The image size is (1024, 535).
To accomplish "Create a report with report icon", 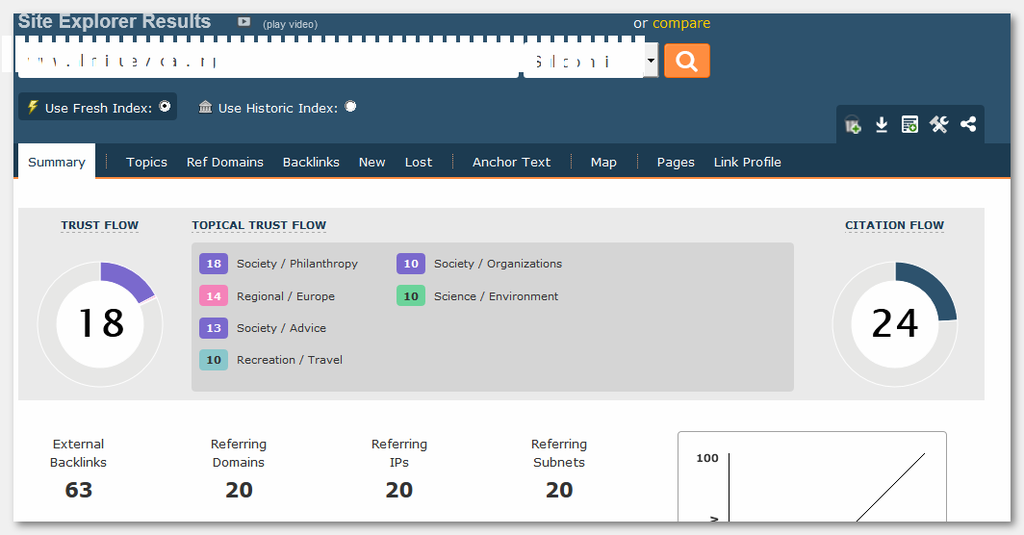I will coord(910,125).
